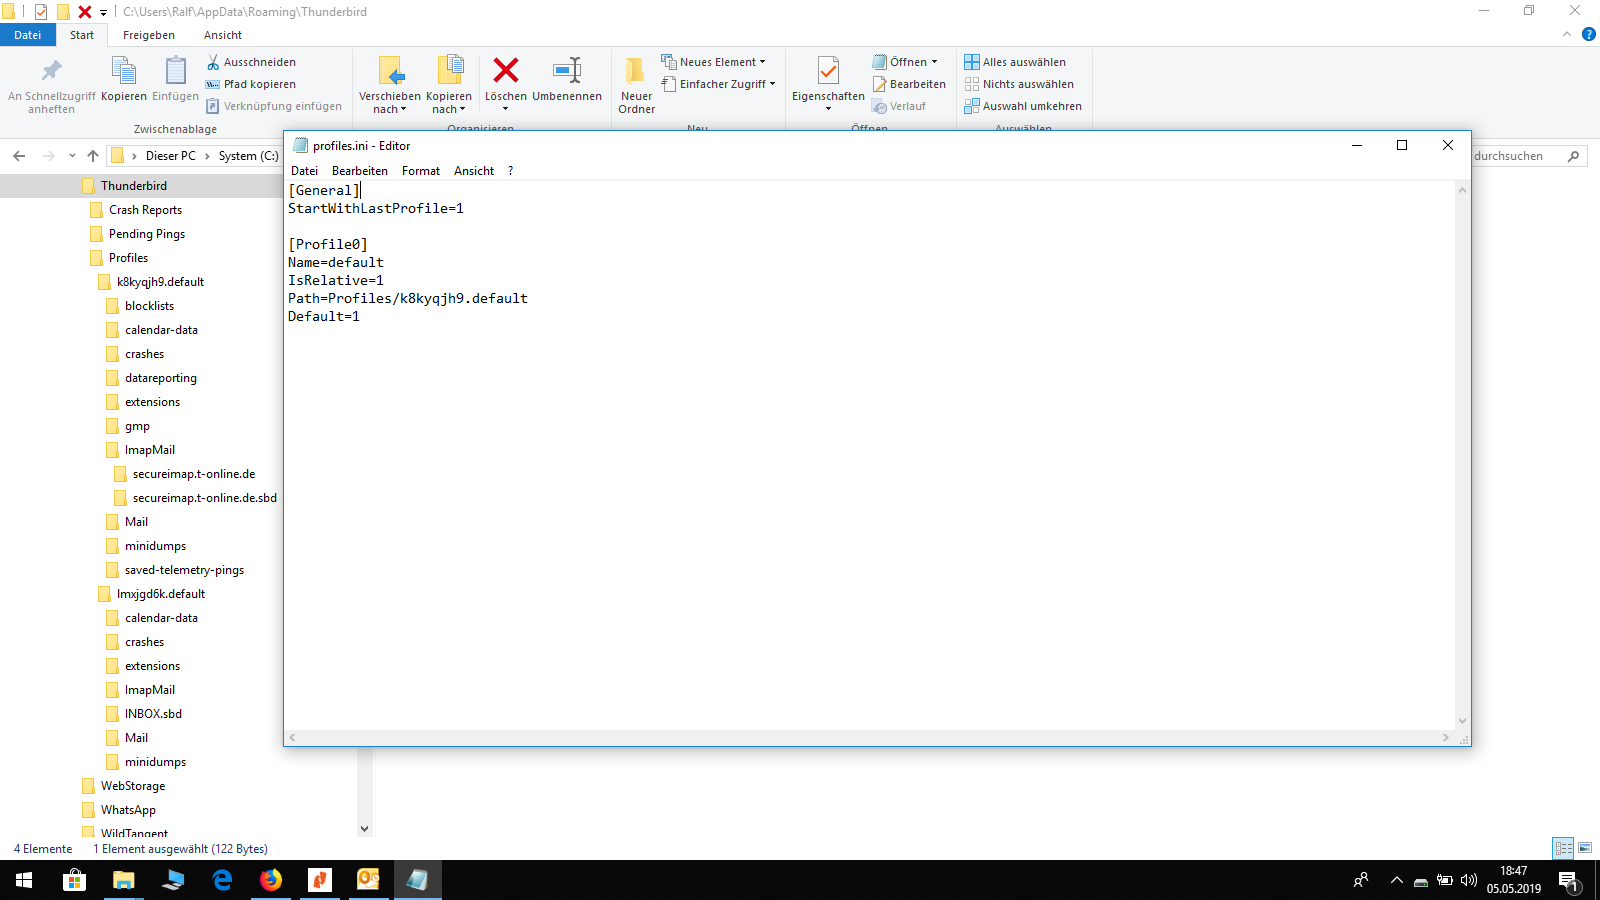
Task: Switch to the Ansicht ribbon tab
Action: click(223, 35)
